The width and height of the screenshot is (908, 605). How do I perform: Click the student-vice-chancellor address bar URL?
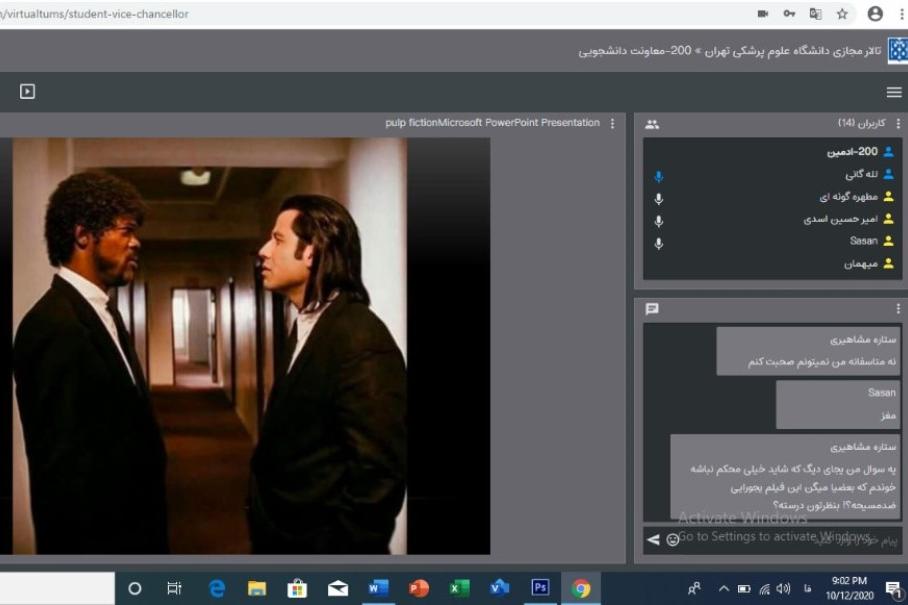click(100, 14)
